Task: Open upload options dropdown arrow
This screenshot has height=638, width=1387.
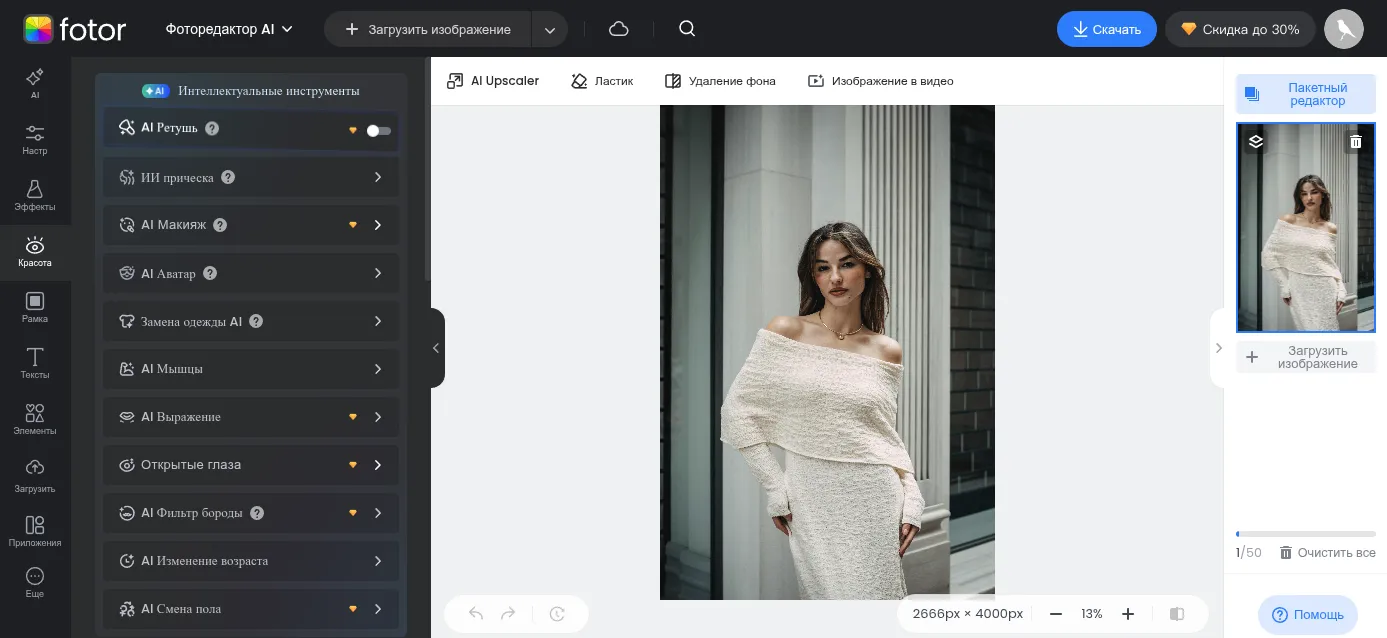Action: point(550,30)
